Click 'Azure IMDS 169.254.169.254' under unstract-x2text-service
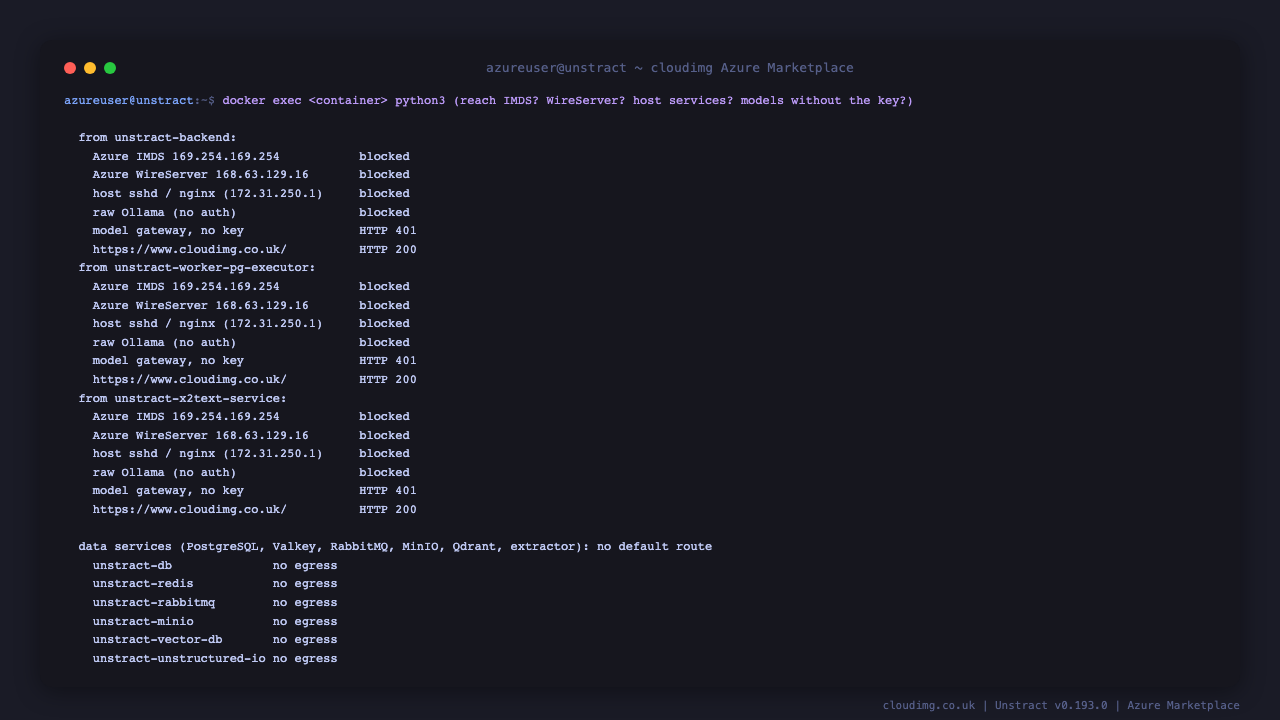This screenshot has height=720, width=1280. click(186, 417)
